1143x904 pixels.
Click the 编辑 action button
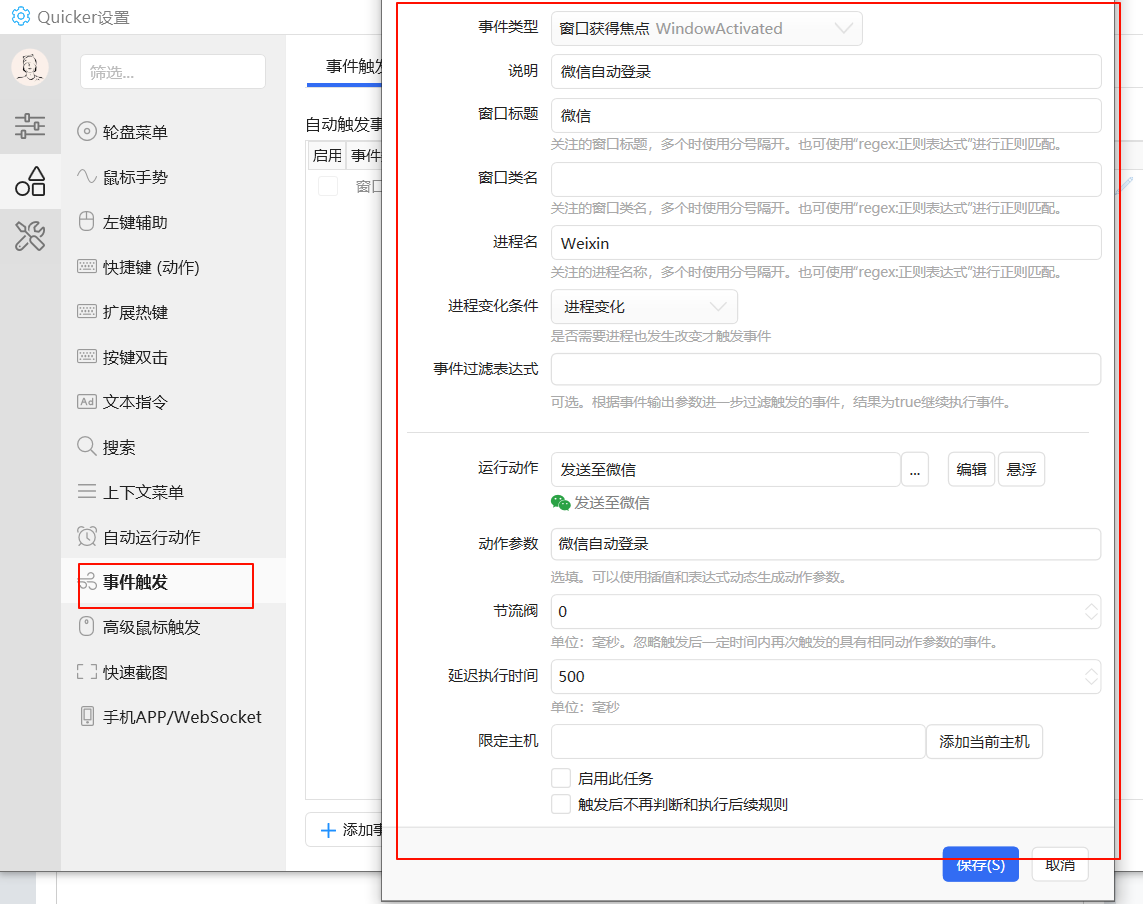971,469
